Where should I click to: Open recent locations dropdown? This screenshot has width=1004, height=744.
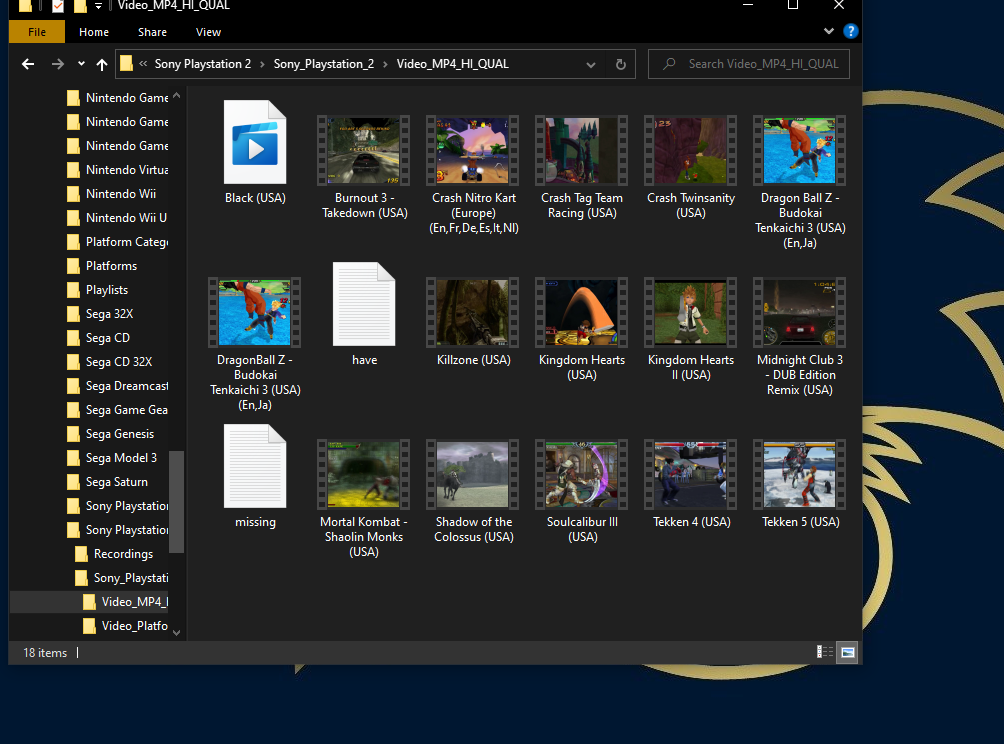[81, 64]
